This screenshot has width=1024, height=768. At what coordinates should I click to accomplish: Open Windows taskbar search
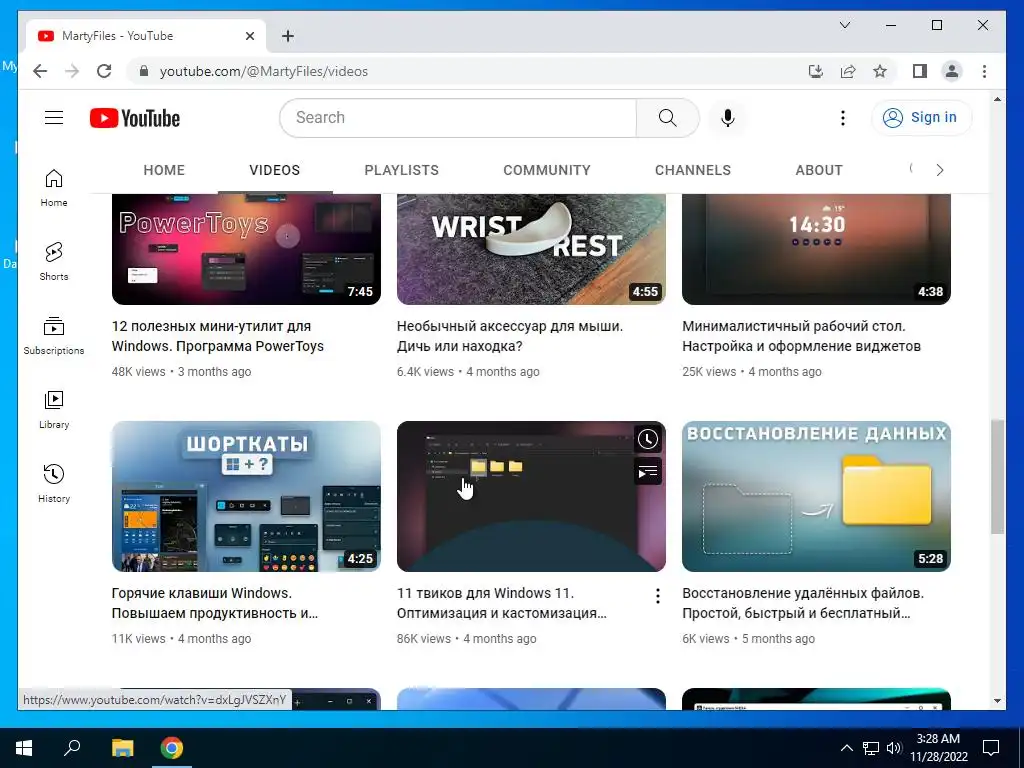point(72,748)
